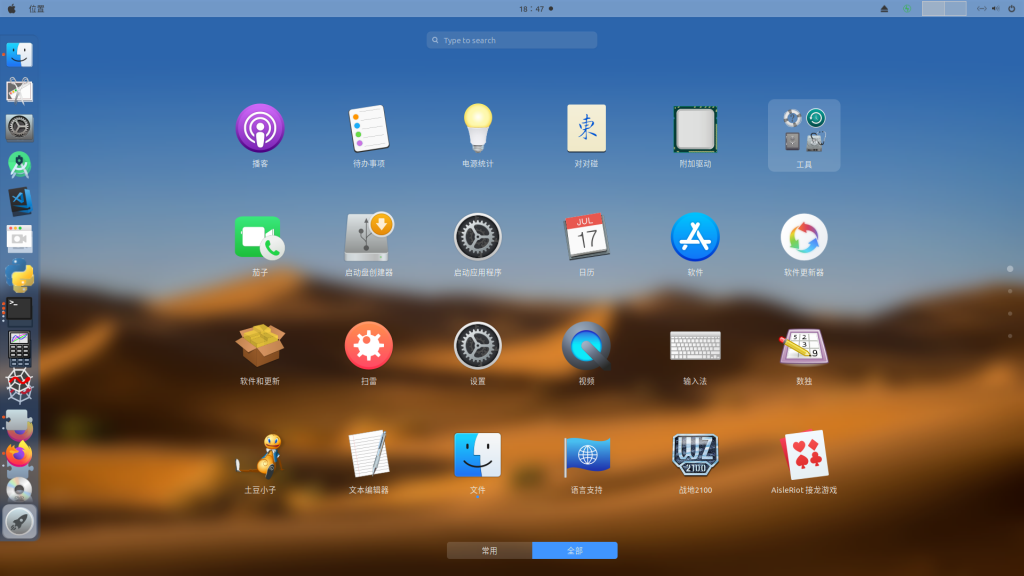Click the Apple logo menu
1024x576 pixels.
tap(12, 8)
